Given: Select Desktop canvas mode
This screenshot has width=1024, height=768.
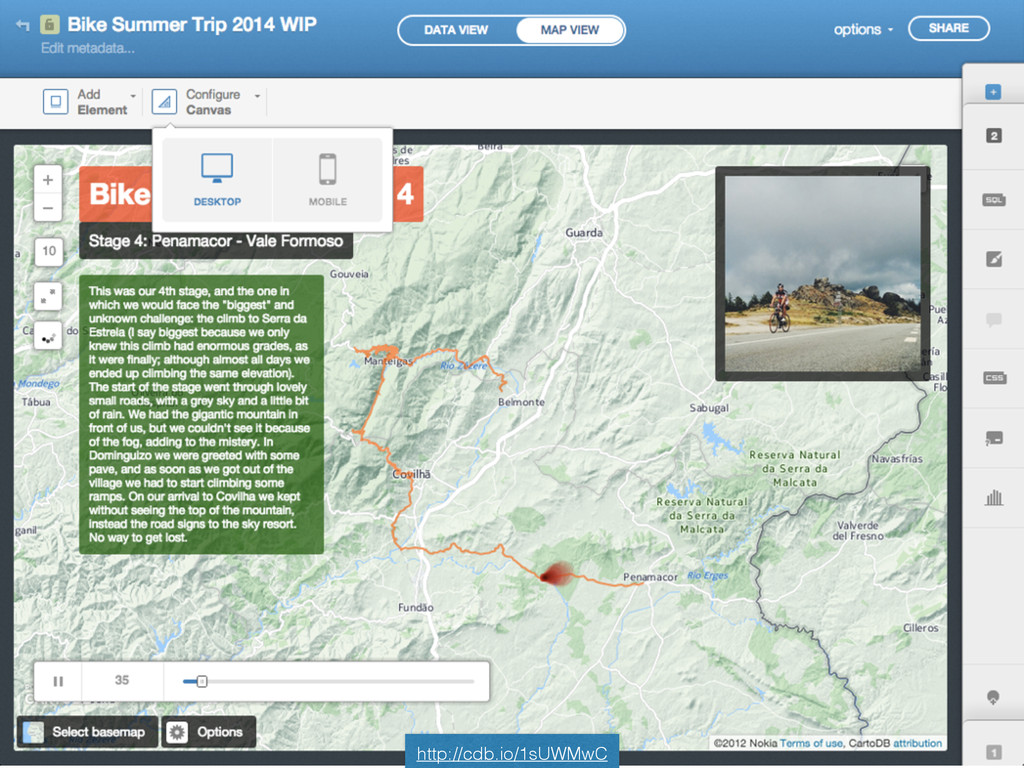Looking at the screenshot, I should click(217, 180).
